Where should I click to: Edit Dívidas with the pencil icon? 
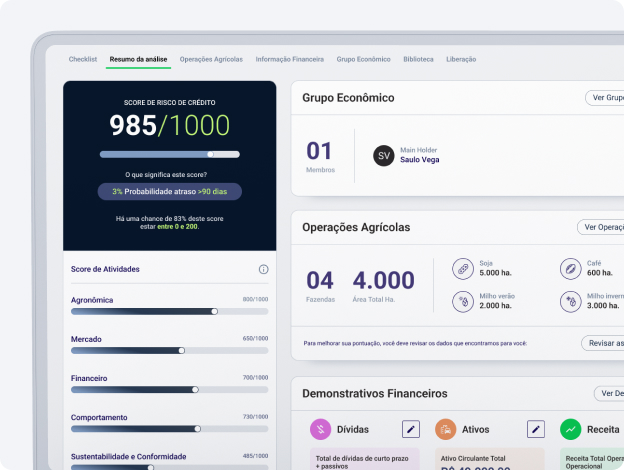click(411, 429)
